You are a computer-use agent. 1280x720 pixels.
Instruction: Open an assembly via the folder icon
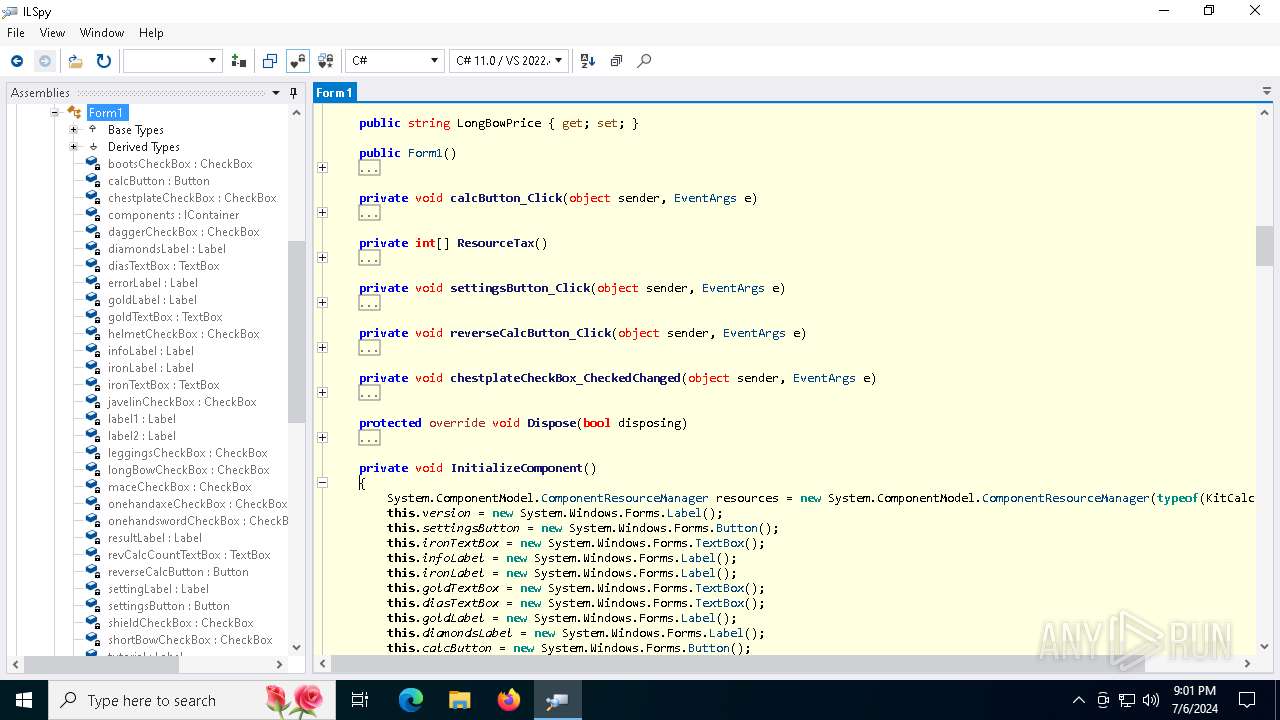tap(75, 61)
